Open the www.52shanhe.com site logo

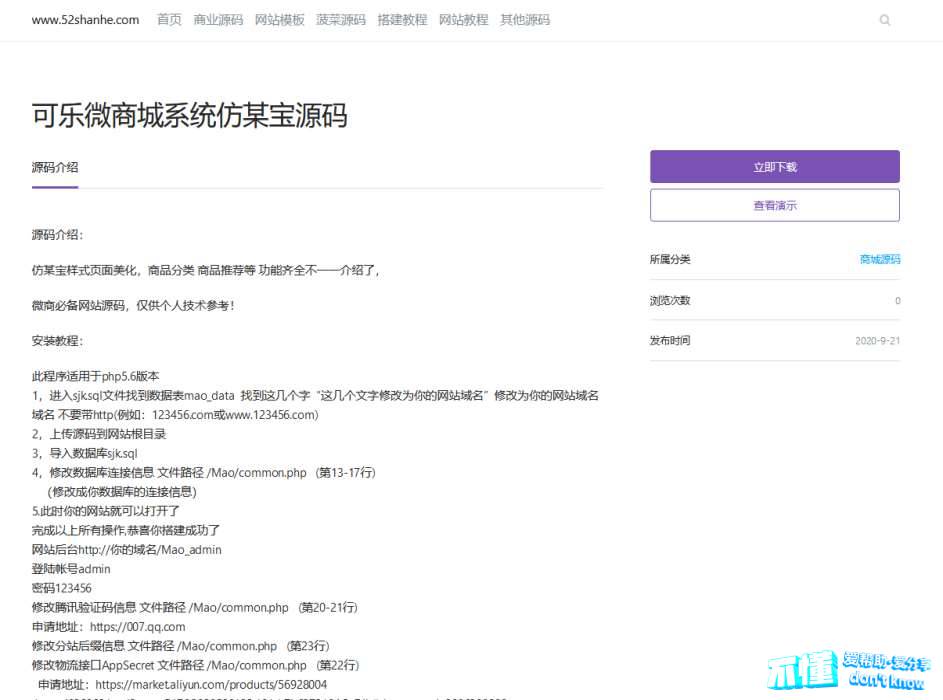[x=85, y=20]
